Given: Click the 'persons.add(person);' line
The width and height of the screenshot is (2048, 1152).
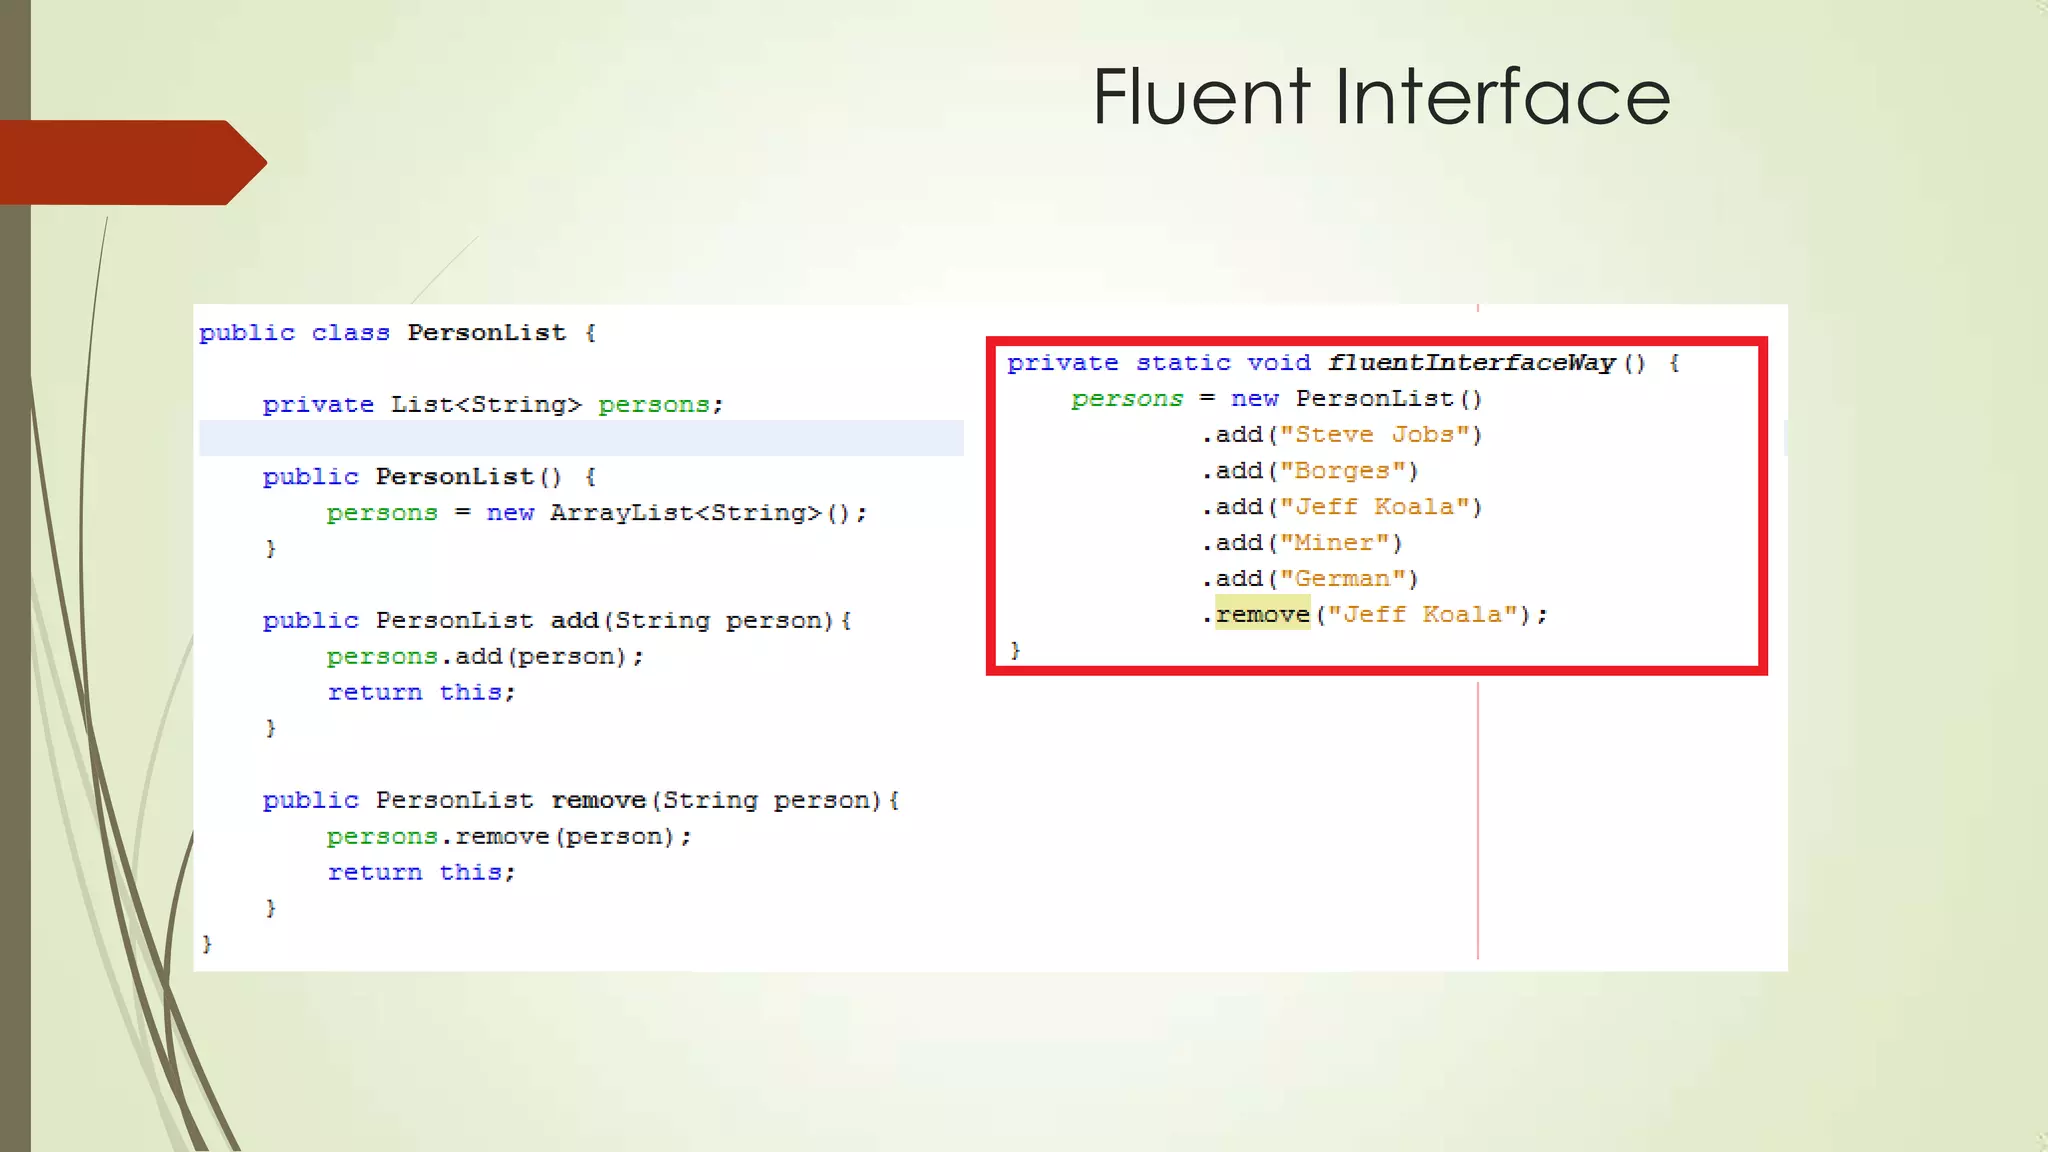Looking at the screenshot, I should tap(485, 657).
